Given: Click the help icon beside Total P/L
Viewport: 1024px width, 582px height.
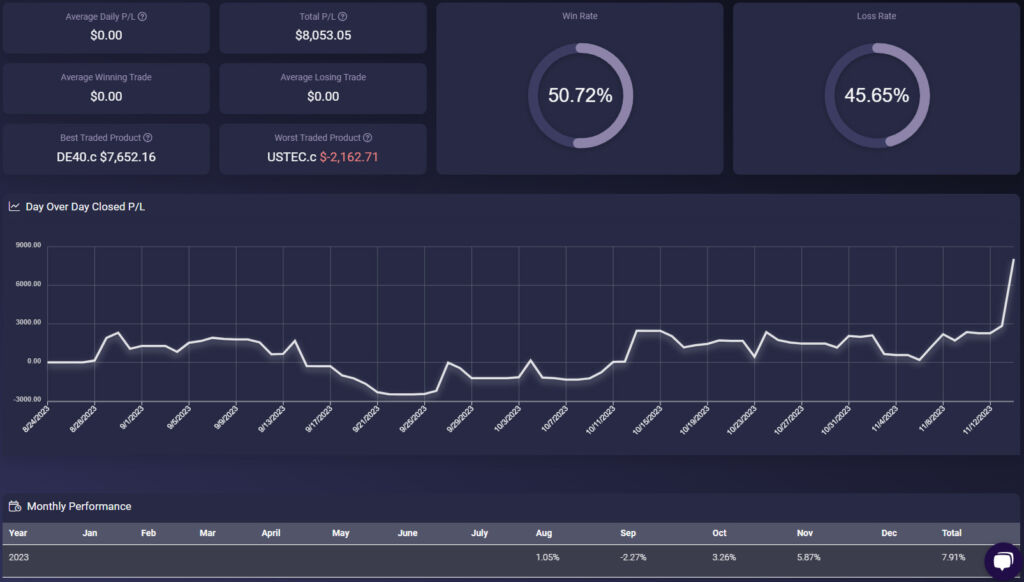Looking at the screenshot, I should click(343, 17).
